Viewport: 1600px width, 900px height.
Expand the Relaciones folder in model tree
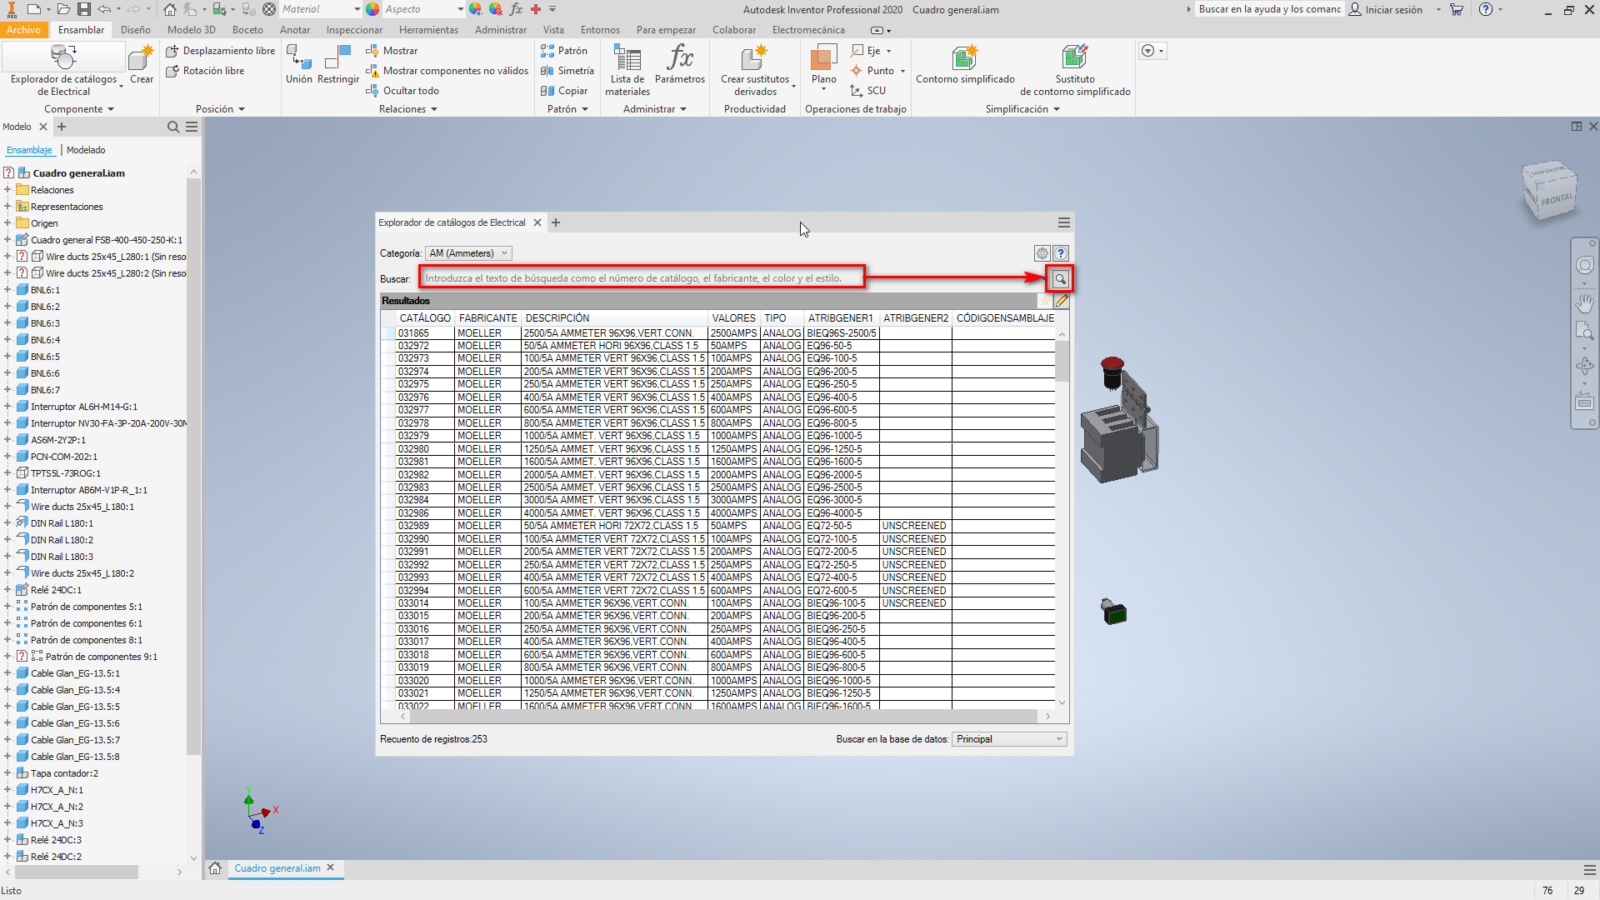(x=8, y=190)
